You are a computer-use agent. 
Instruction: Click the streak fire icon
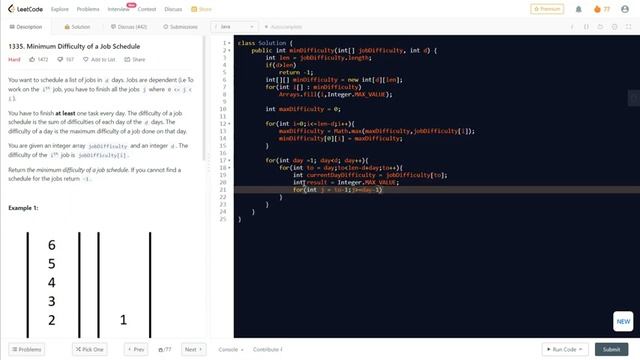point(597,9)
